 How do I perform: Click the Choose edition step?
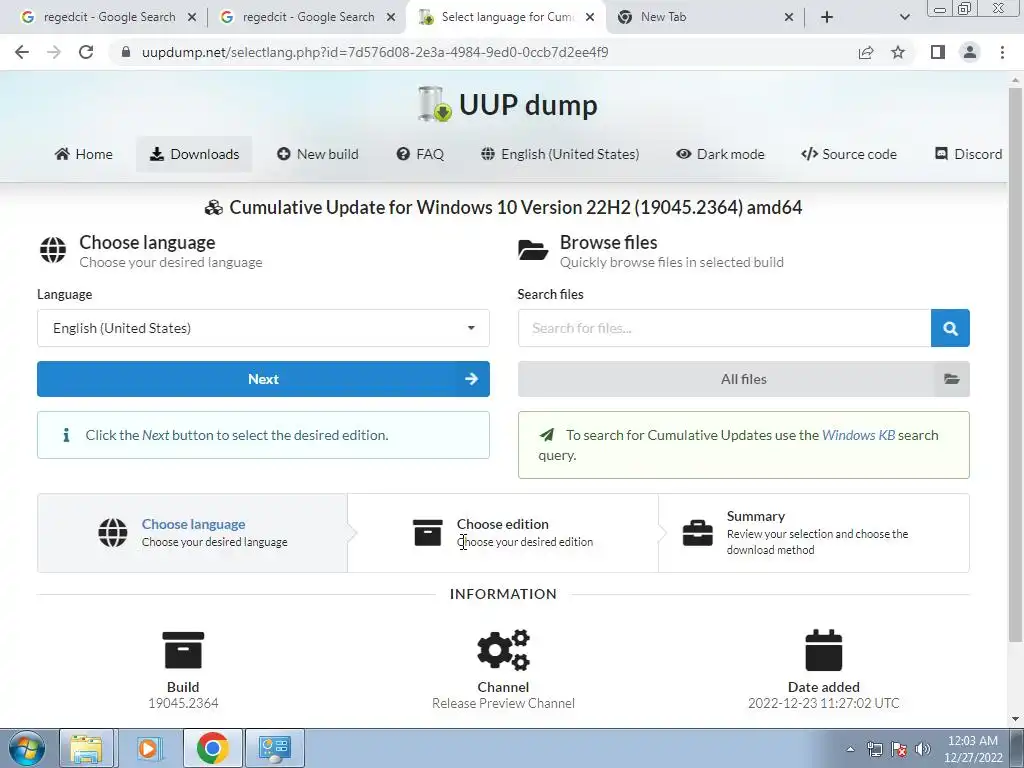(503, 533)
